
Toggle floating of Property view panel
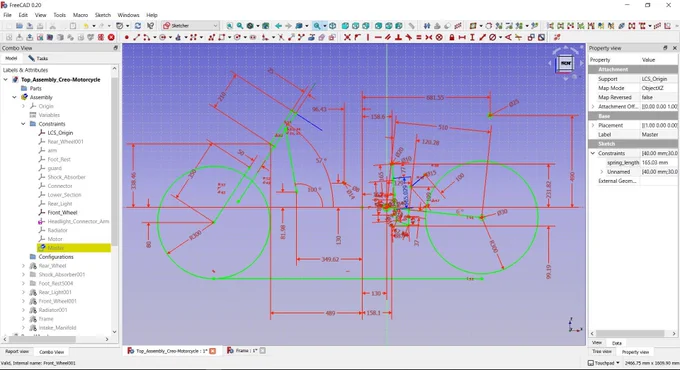(x=665, y=48)
